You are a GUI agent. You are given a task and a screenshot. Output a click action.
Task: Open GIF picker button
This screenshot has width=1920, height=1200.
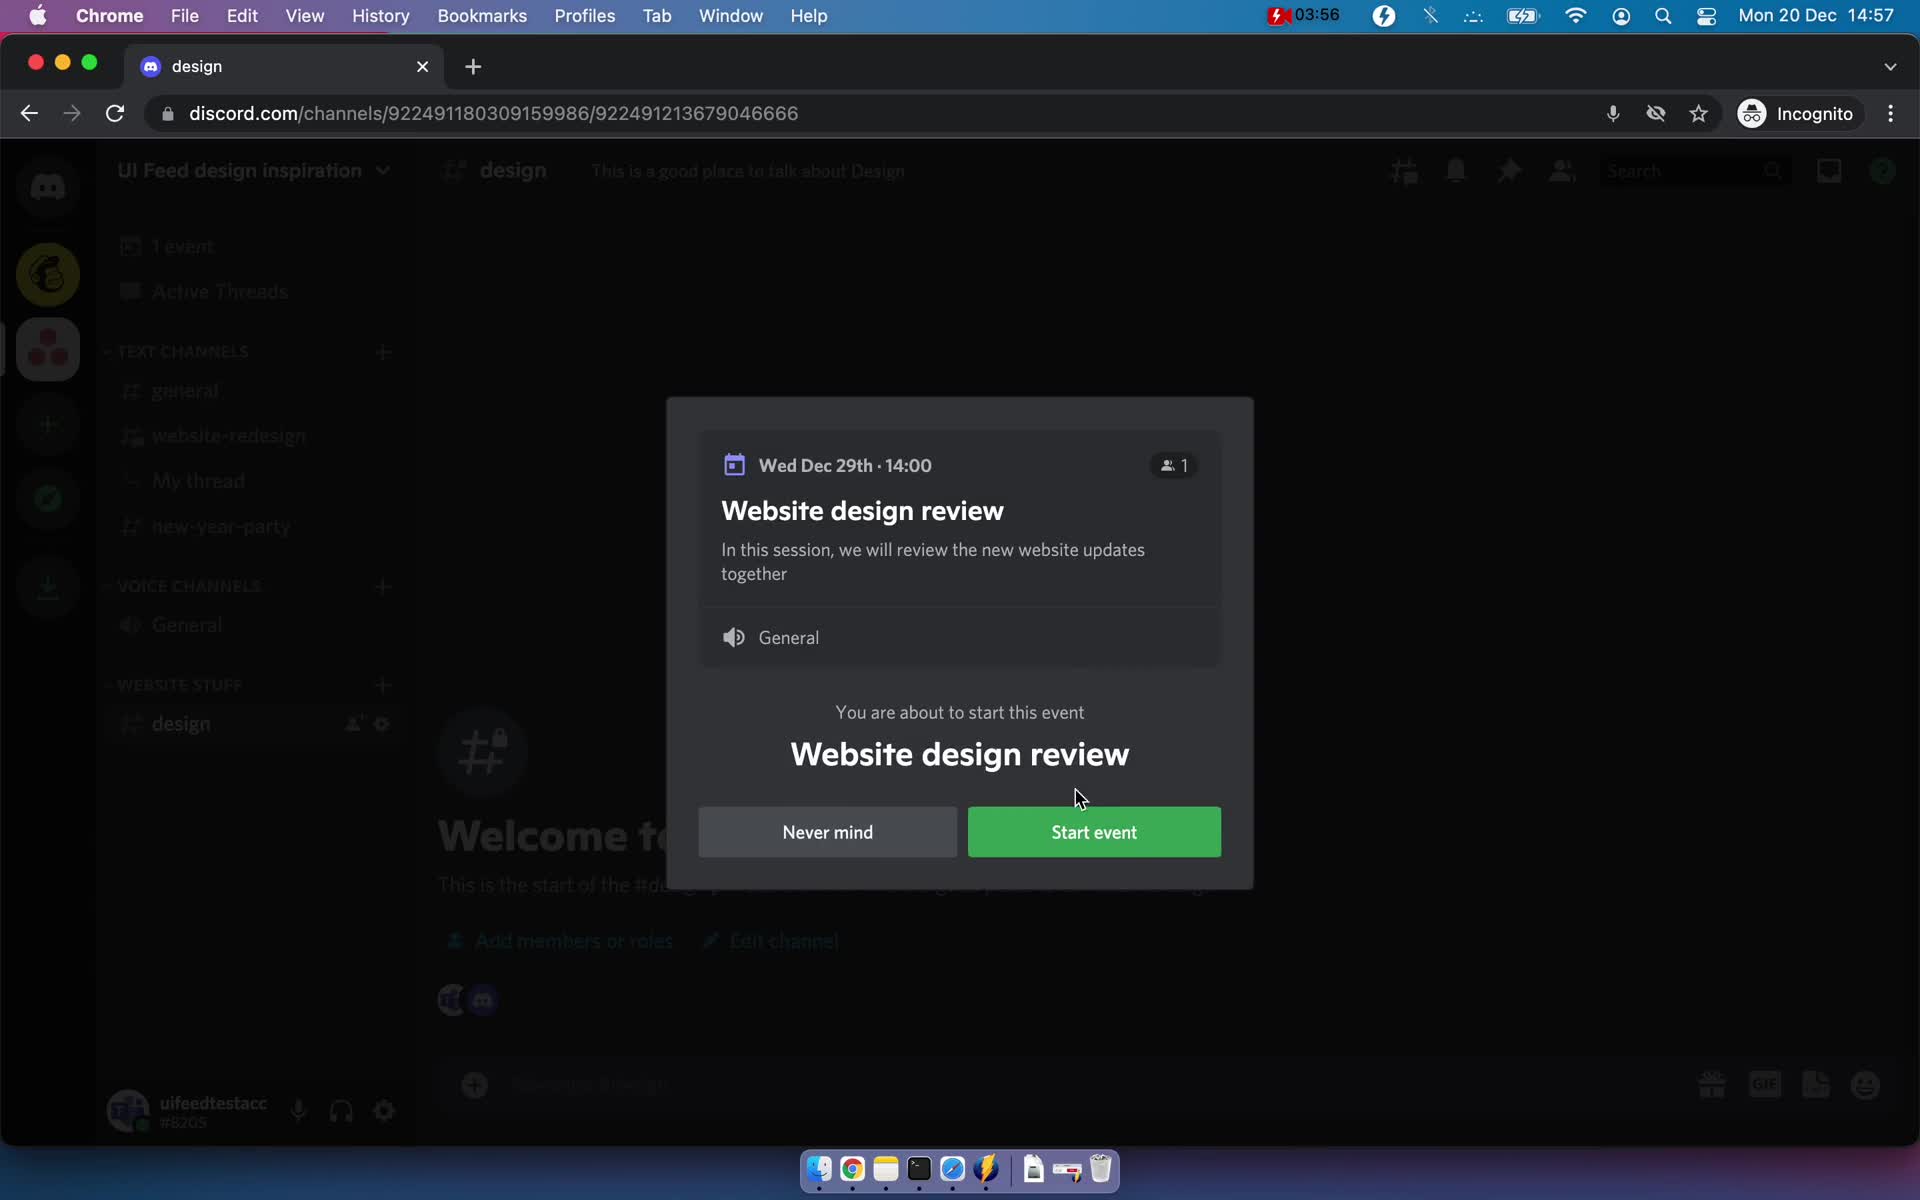[x=1765, y=1085]
